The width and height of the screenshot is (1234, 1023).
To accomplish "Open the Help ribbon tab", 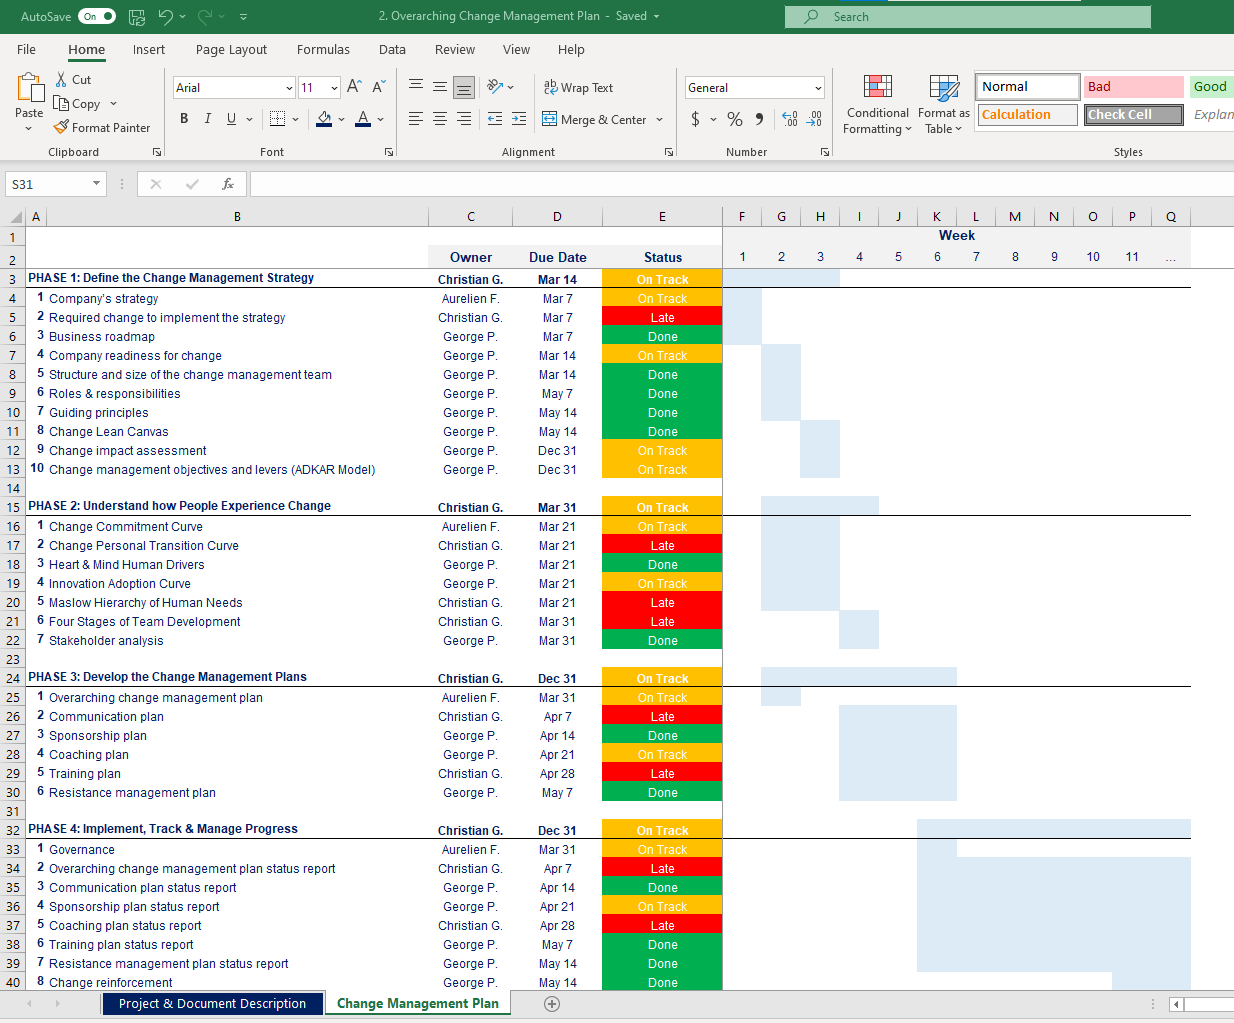I will pos(571,49).
